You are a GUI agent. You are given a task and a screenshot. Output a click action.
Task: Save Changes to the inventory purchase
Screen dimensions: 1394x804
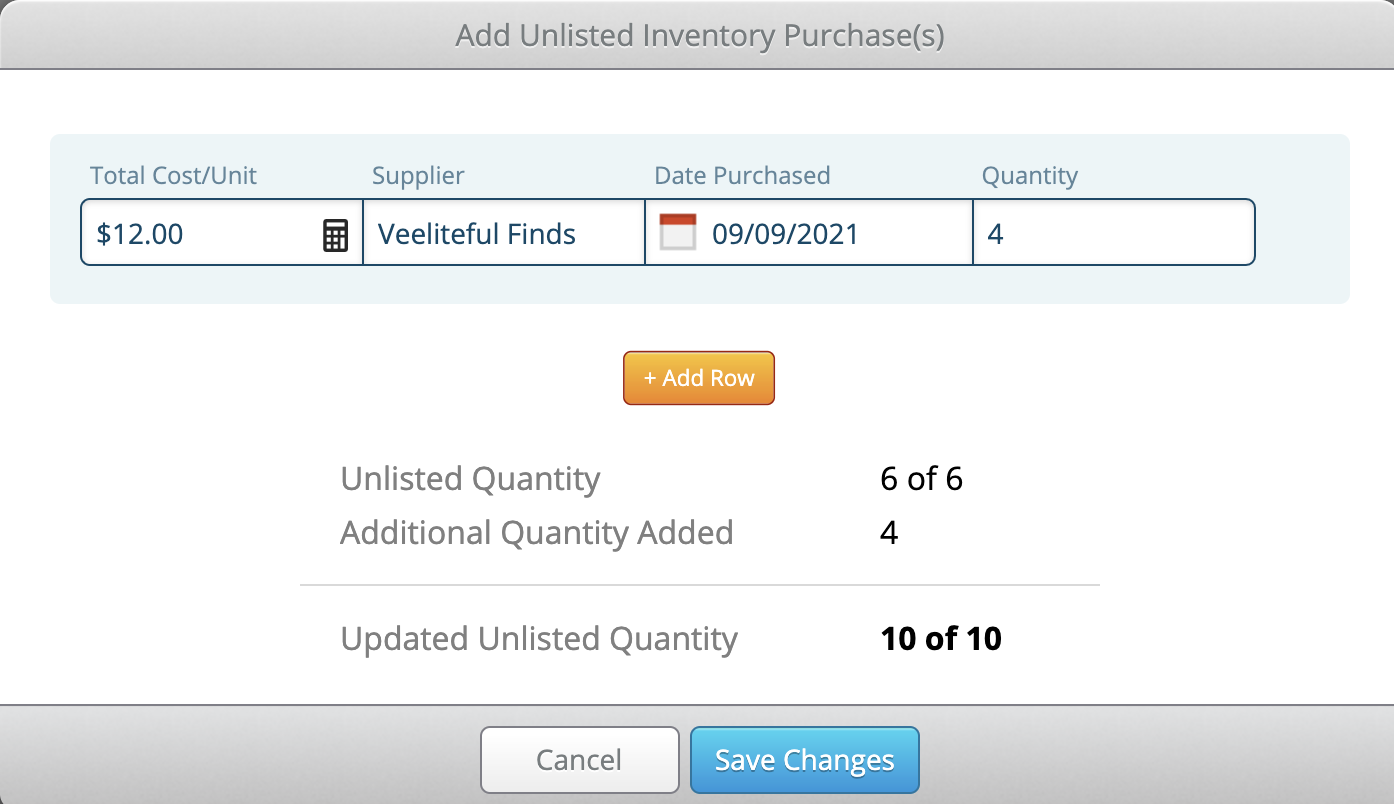(x=804, y=760)
